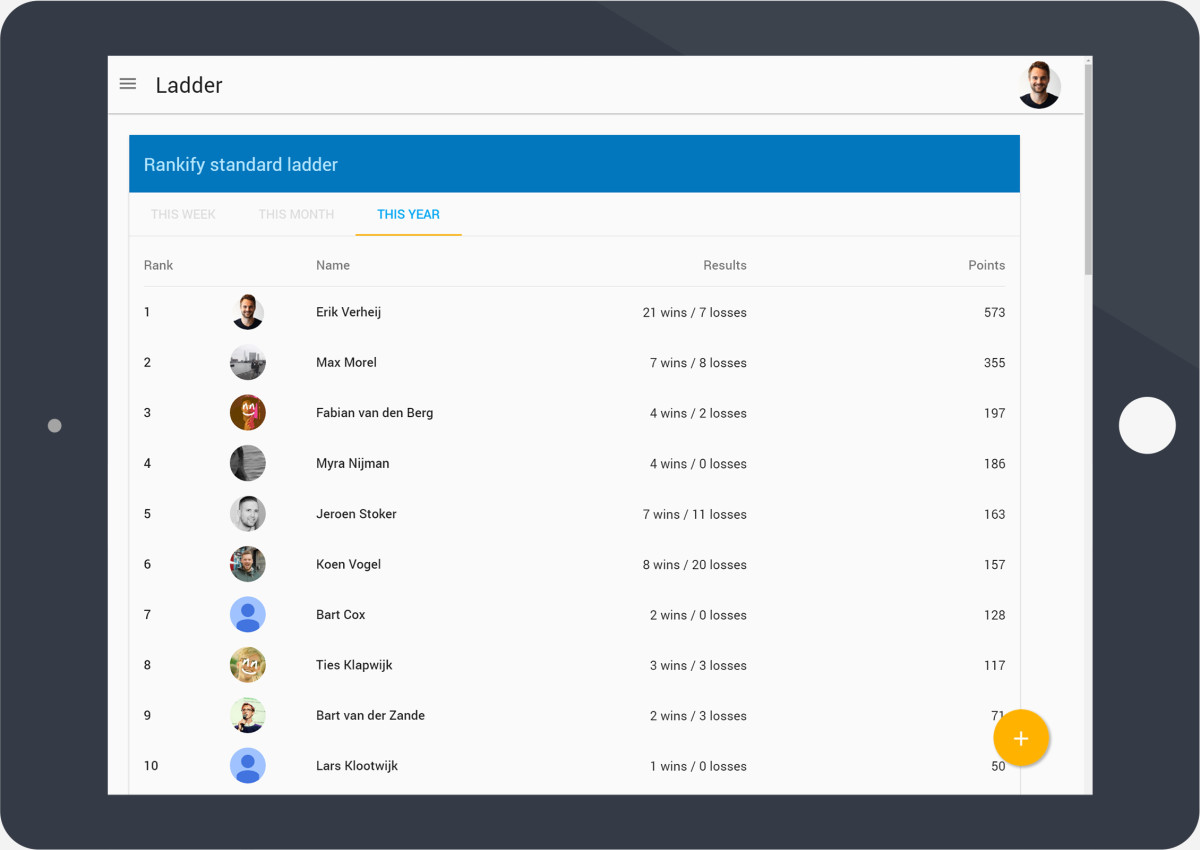Click Bart van der Zande's avatar
Image resolution: width=1200 pixels, height=850 pixels.
(x=248, y=715)
